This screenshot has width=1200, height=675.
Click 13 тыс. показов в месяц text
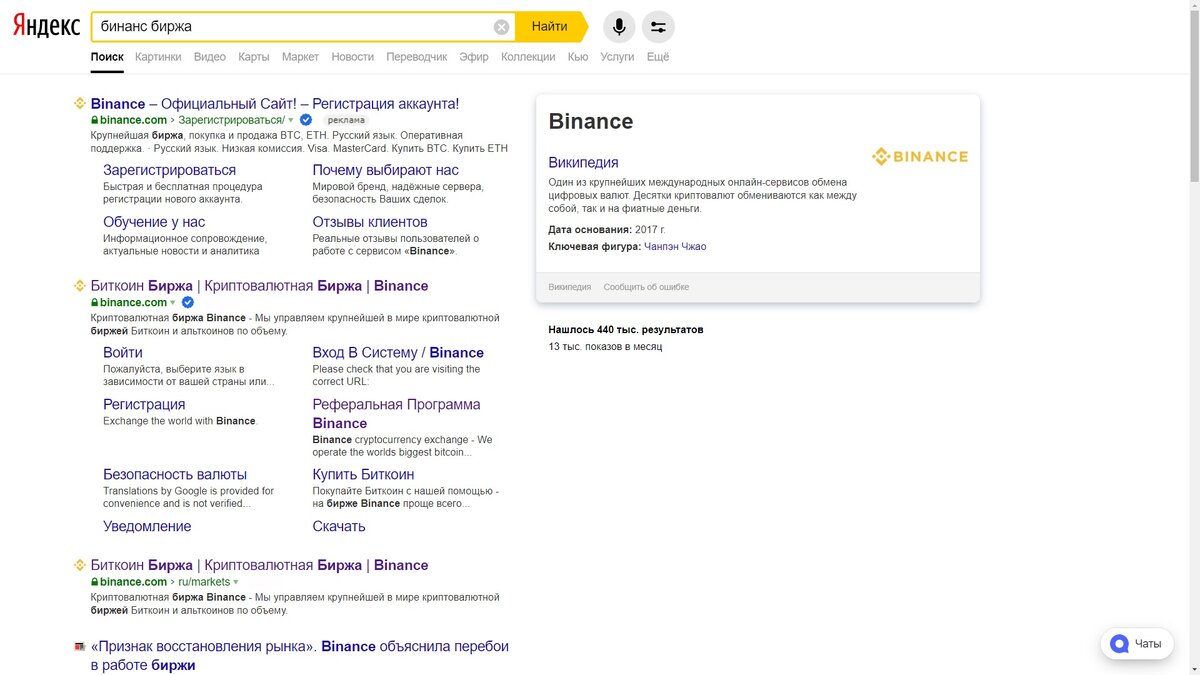click(x=605, y=346)
